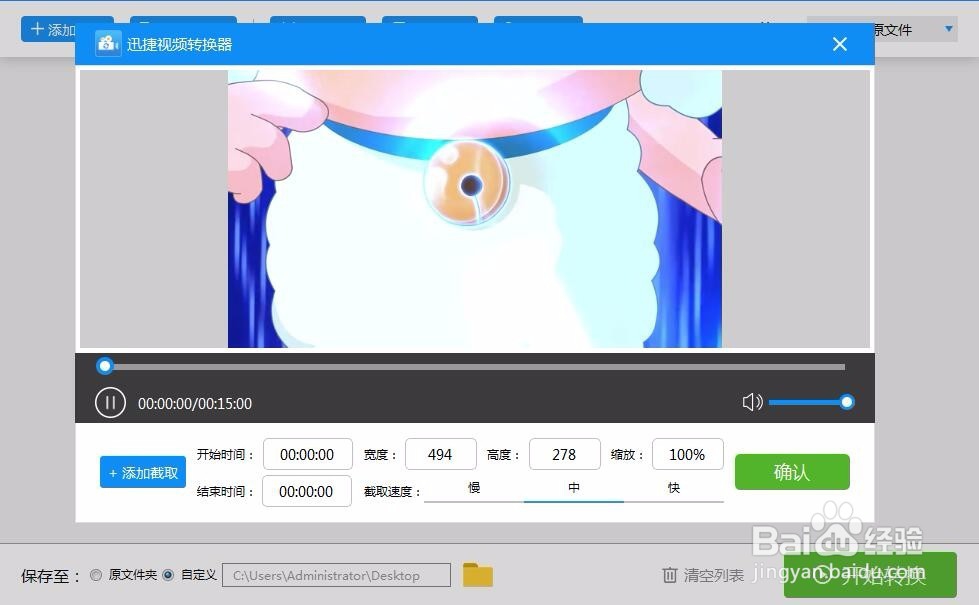This screenshot has height=605, width=979.
Task: Close the 迅捷视频转换器 dialog
Action: 840,44
